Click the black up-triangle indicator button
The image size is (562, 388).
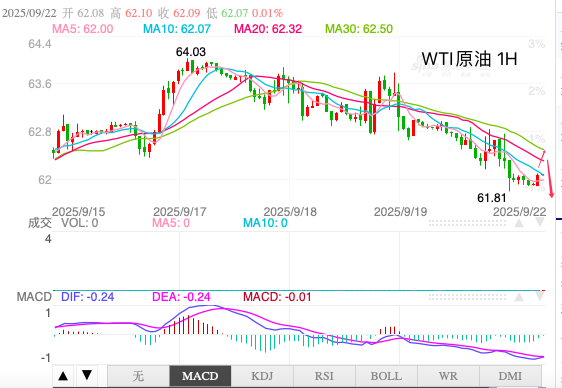coord(63,376)
